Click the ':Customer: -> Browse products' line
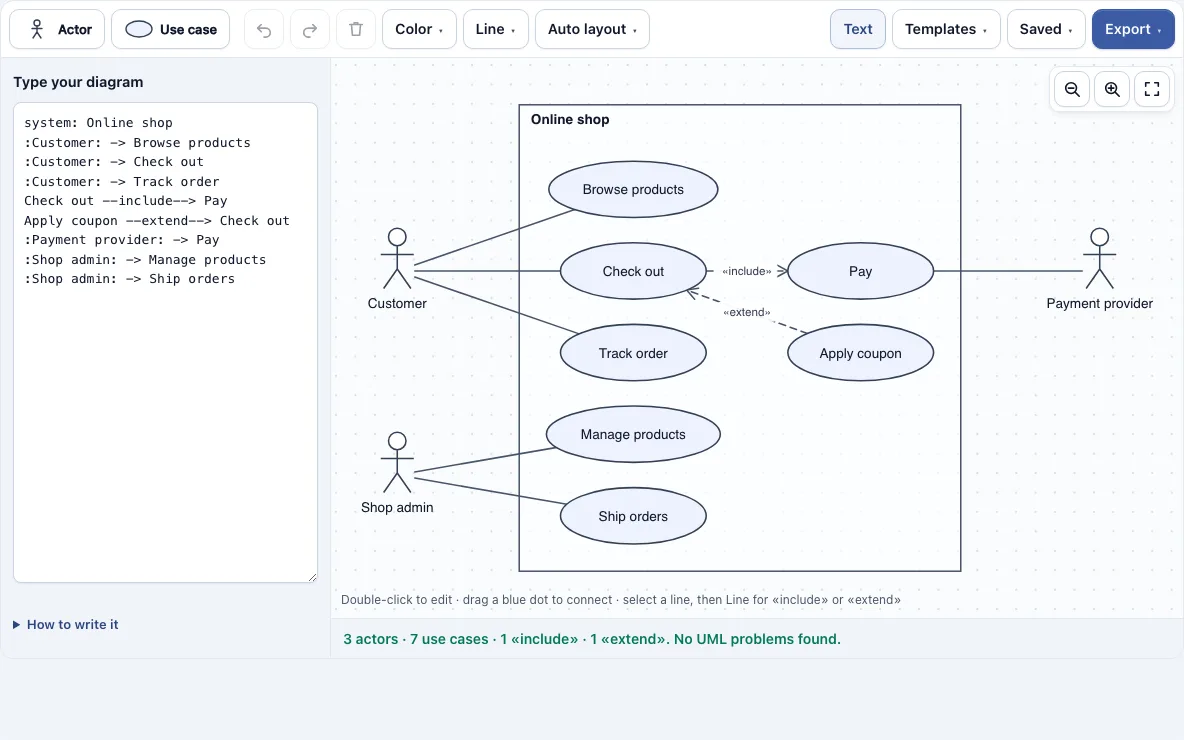This screenshot has width=1184, height=740. coord(137,142)
